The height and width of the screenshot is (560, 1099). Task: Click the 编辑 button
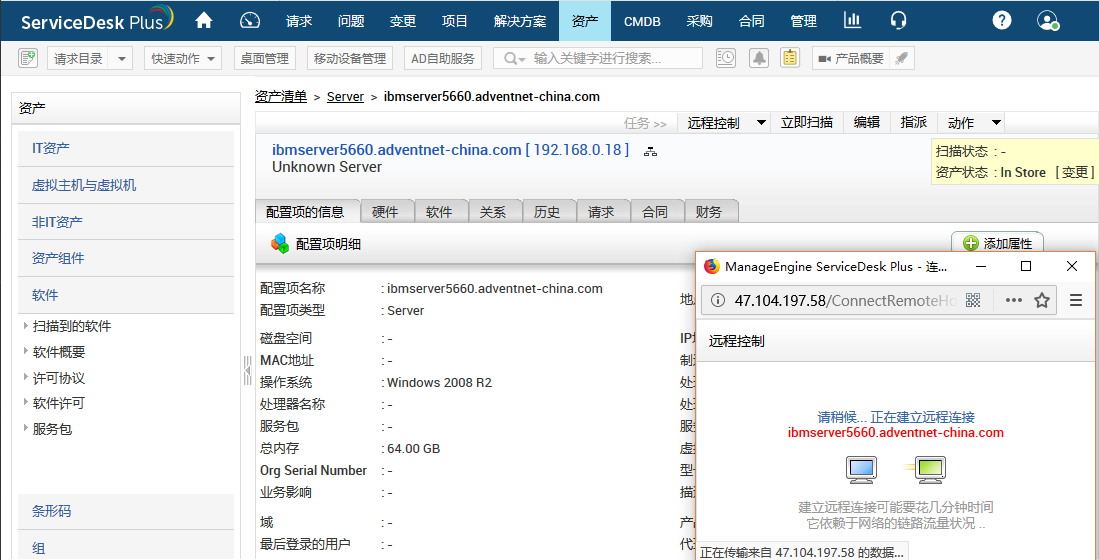click(866, 123)
